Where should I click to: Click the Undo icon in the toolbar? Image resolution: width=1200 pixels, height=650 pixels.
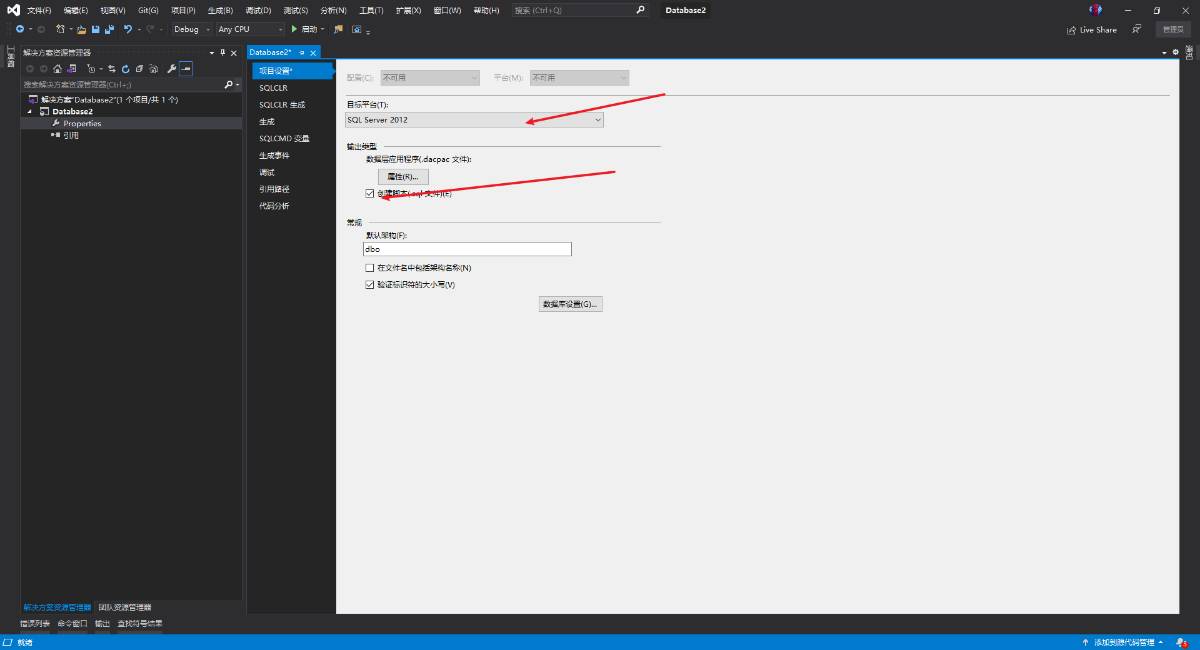coord(128,29)
